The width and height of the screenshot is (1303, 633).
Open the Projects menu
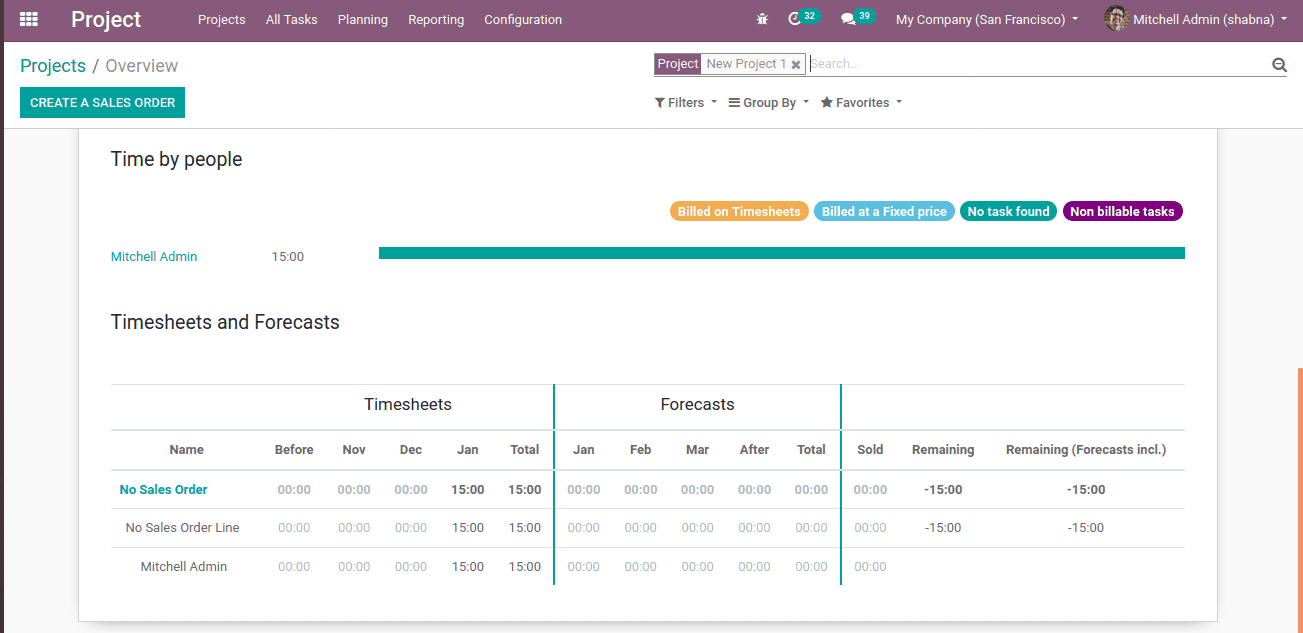click(222, 19)
